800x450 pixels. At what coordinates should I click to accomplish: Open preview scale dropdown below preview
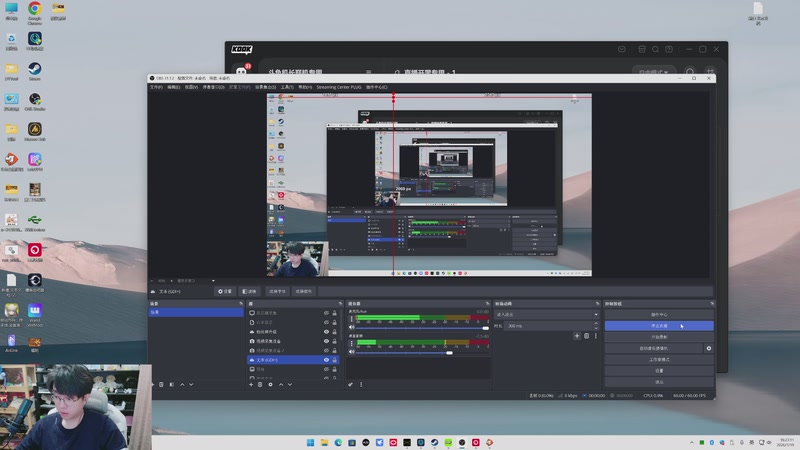coord(213,281)
